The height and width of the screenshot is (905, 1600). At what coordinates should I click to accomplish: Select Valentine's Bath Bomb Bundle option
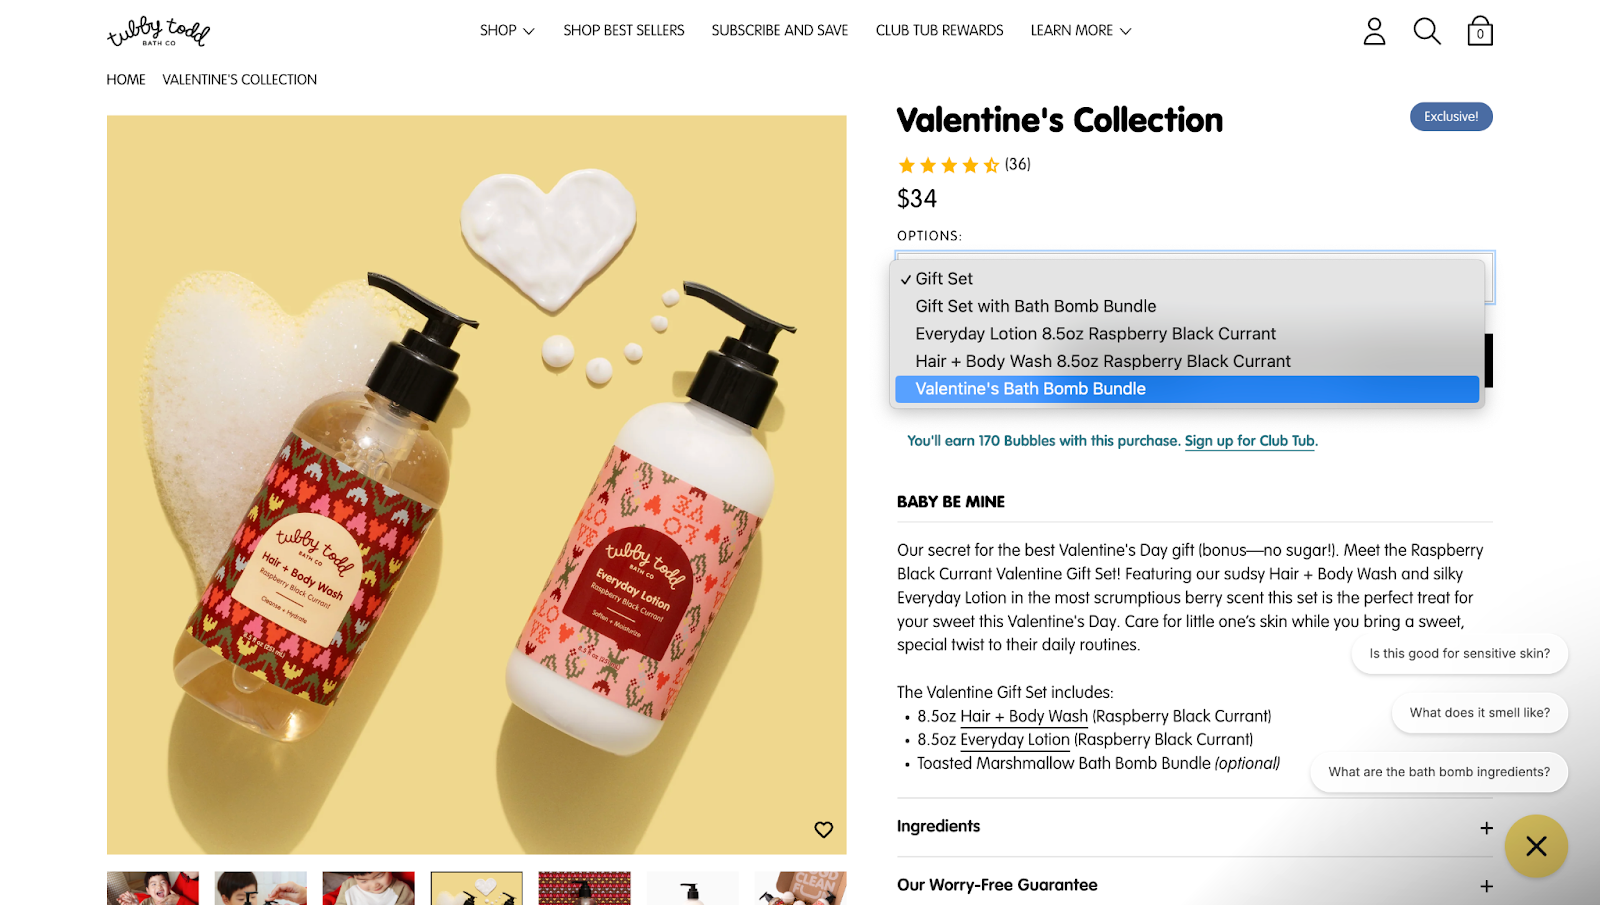click(x=1030, y=389)
